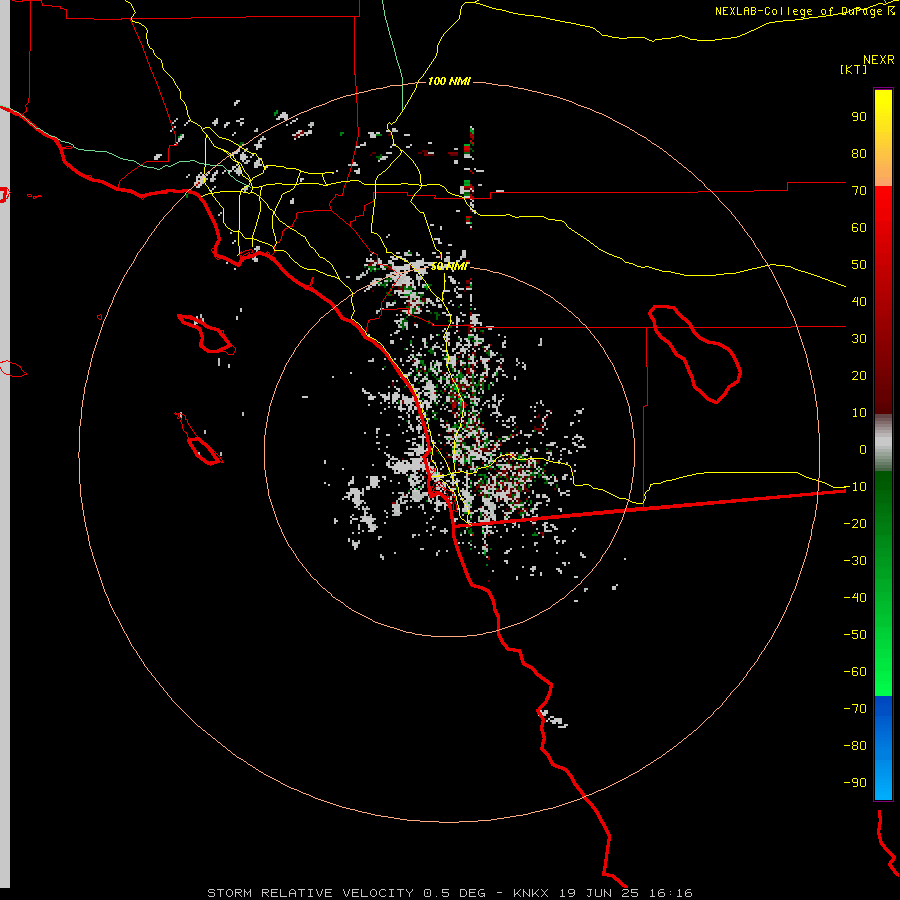The image size is (900, 900).
Task: Click the 50 value on the velocity scale
Action: (x=859, y=265)
